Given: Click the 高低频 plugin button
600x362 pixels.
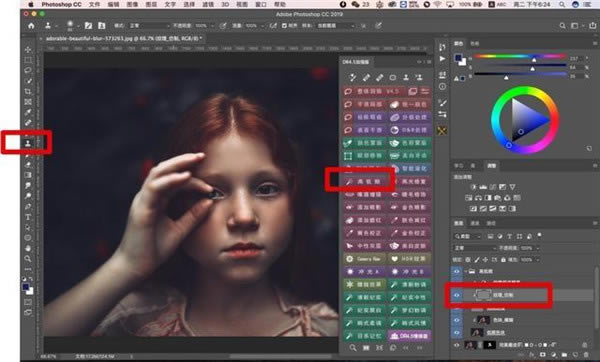Looking at the screenshot, I should tap(365, 181).
